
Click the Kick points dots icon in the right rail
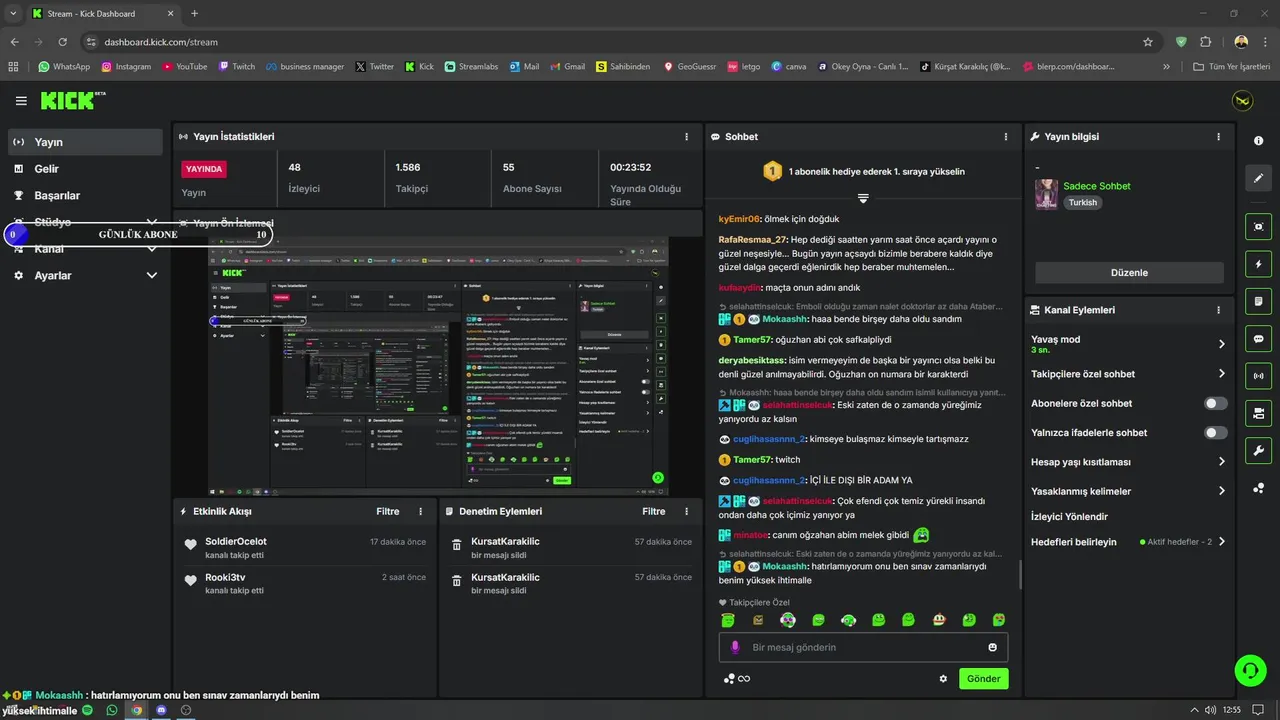(x=1259, y=488)
